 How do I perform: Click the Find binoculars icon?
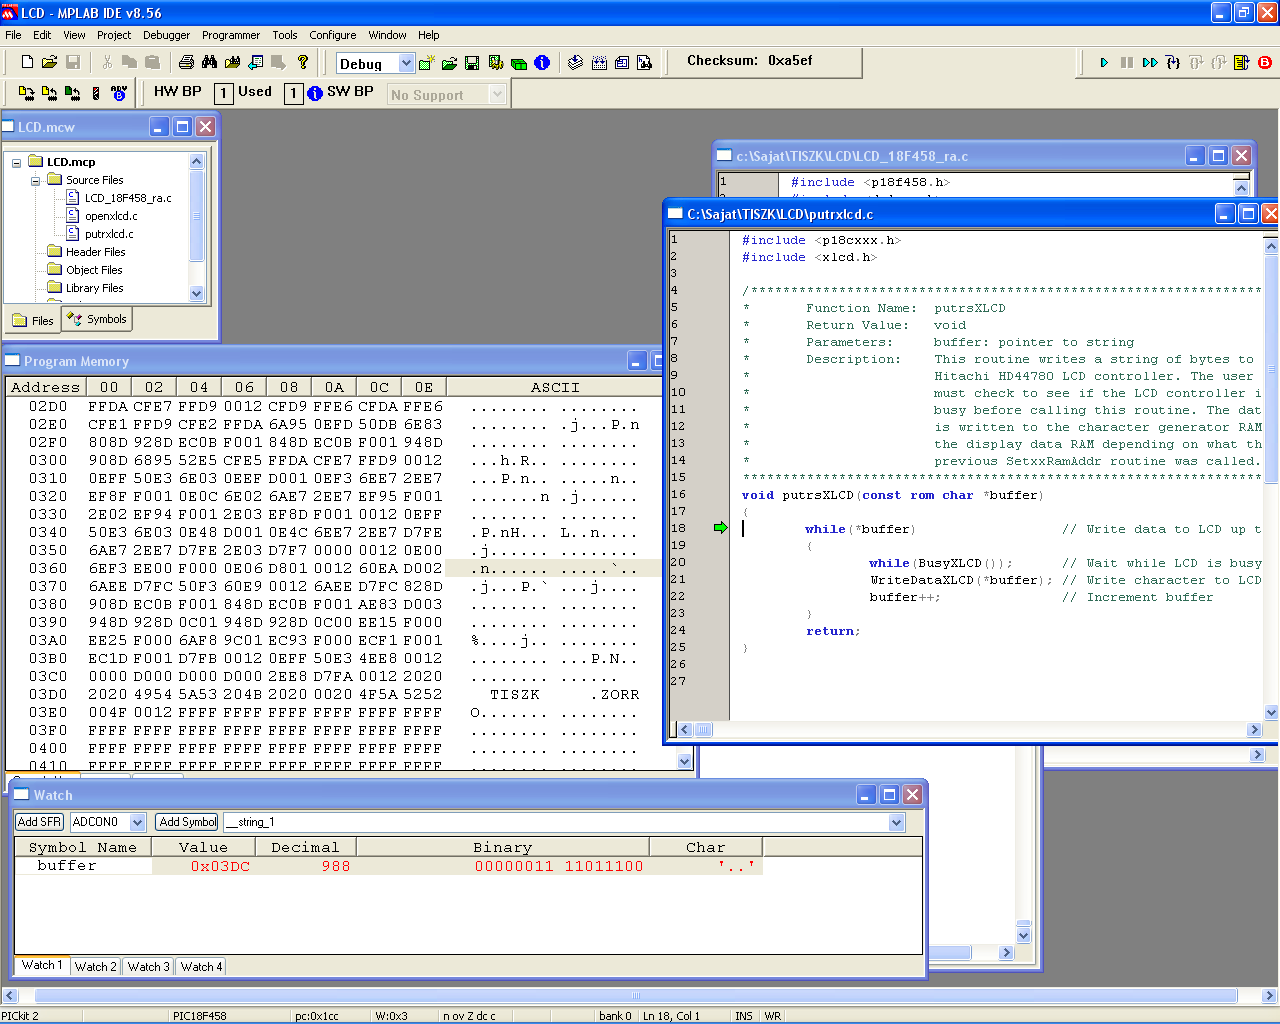pos(209,62)
